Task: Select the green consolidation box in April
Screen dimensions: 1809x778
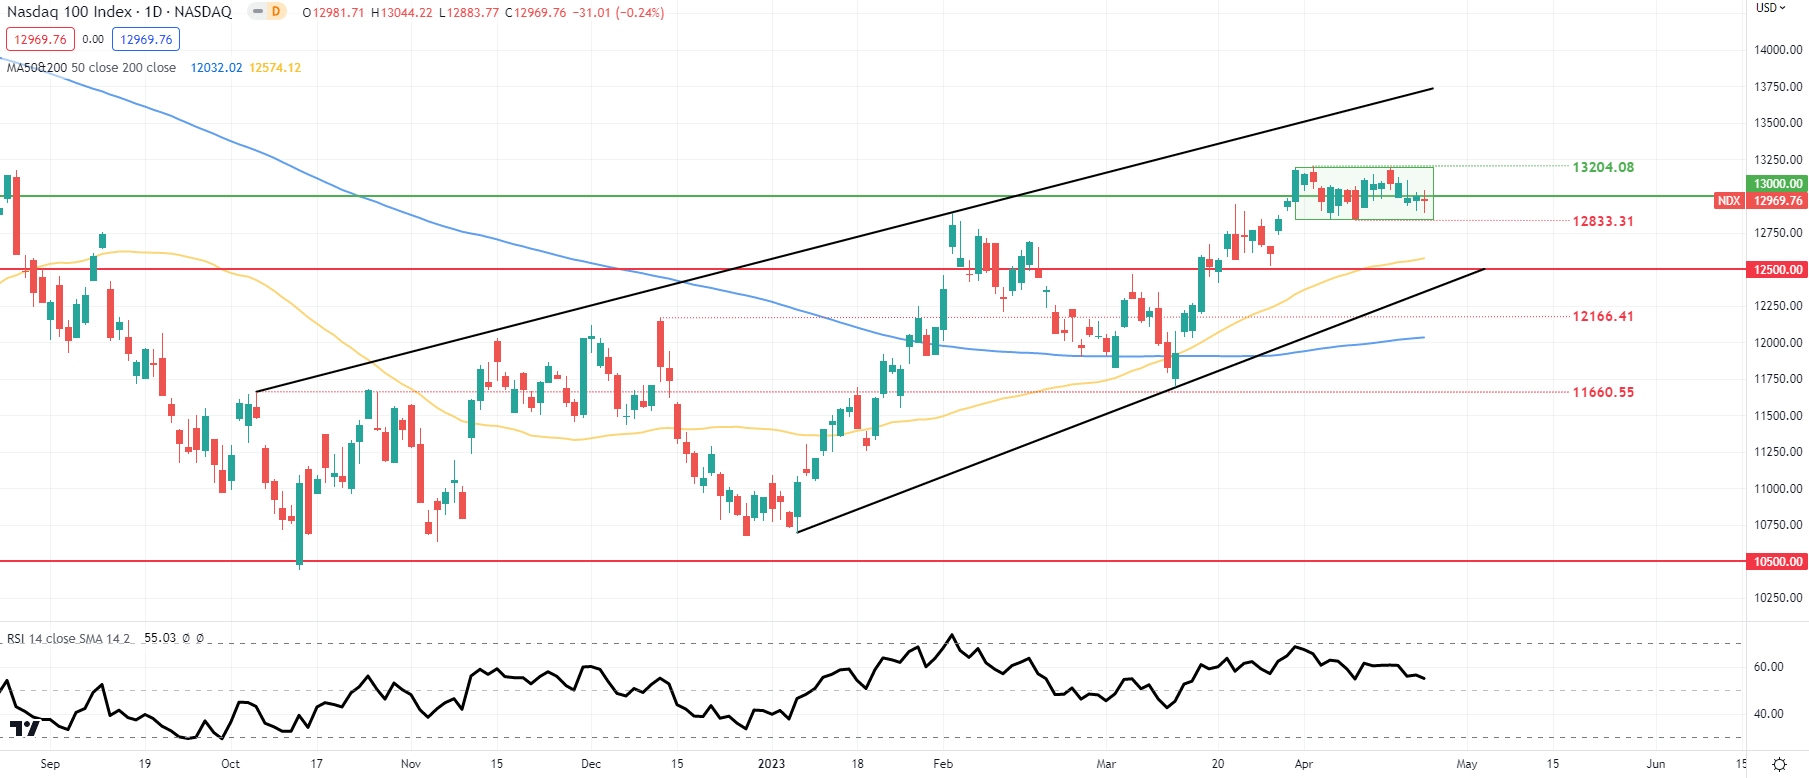Action: point(1364,193)
